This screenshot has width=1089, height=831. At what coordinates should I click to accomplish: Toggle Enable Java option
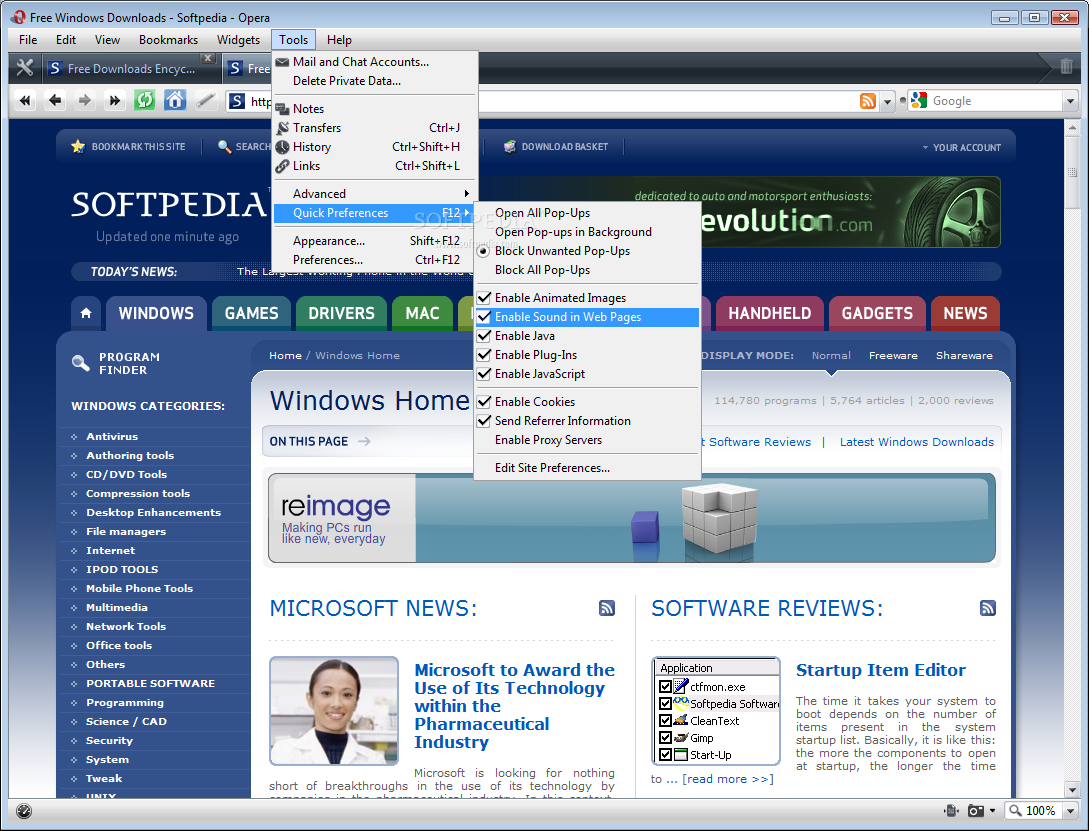tap(588, 336)
